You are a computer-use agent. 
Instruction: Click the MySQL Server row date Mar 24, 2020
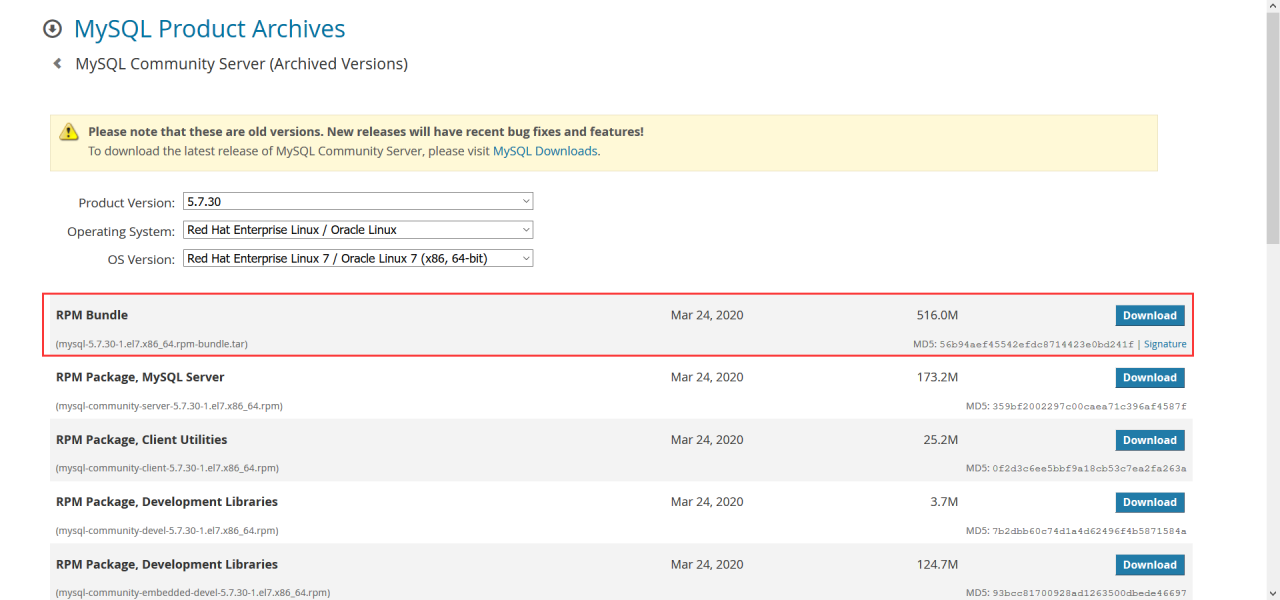[707, 377]
